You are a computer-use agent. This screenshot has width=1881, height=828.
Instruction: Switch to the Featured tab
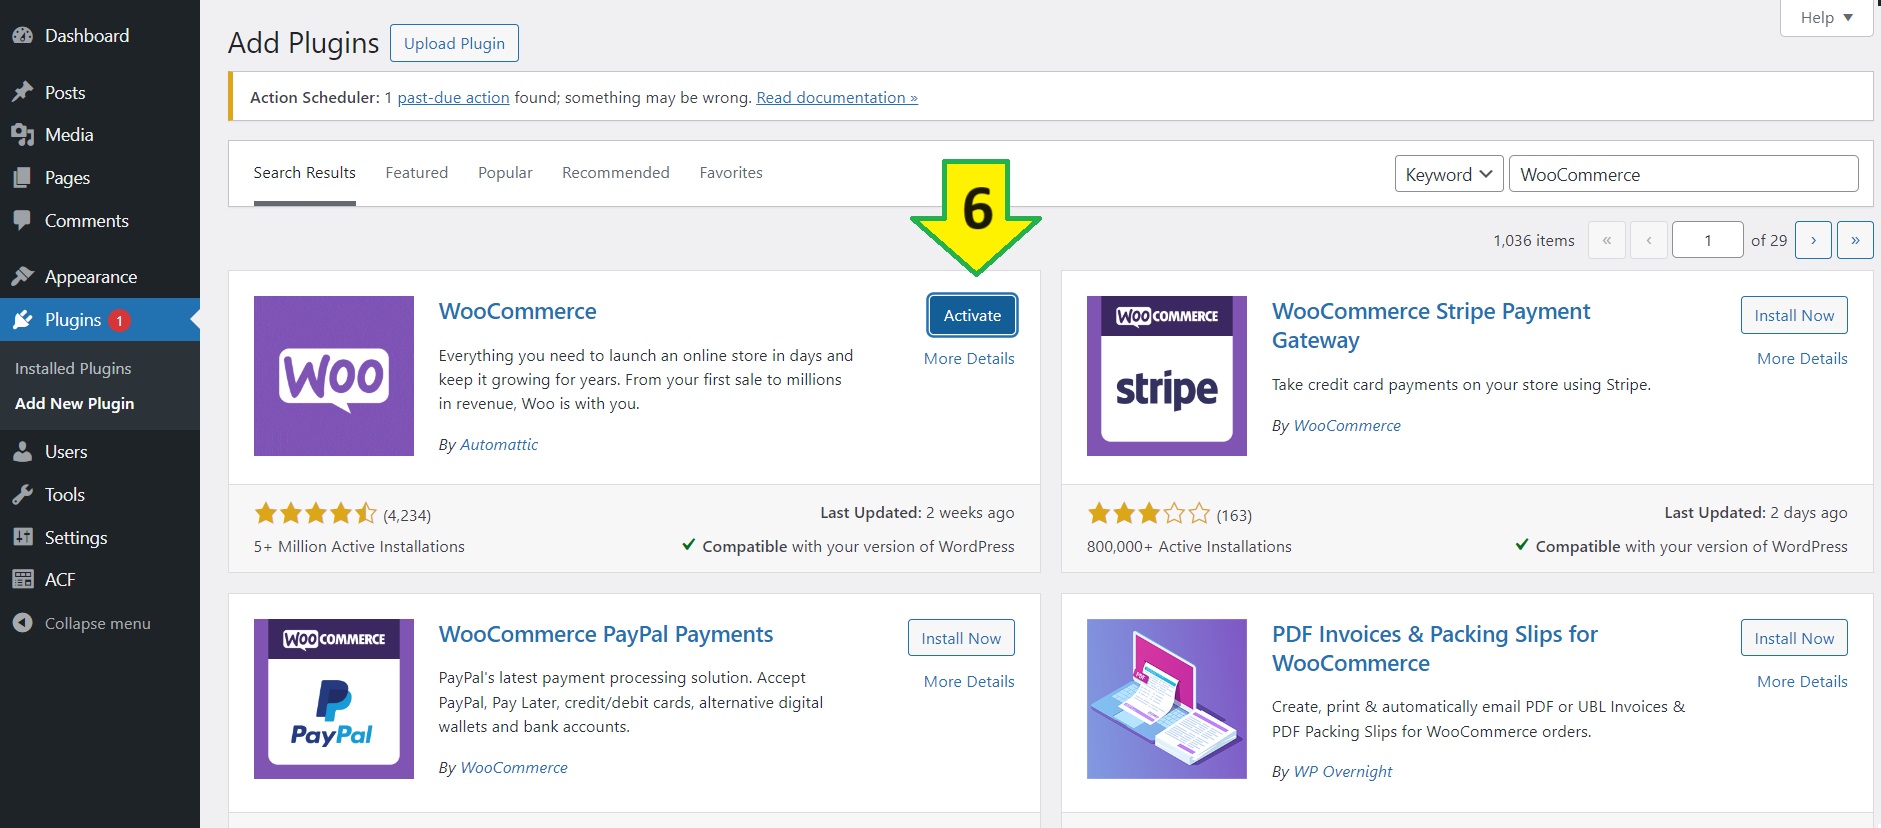pos(417,173)
